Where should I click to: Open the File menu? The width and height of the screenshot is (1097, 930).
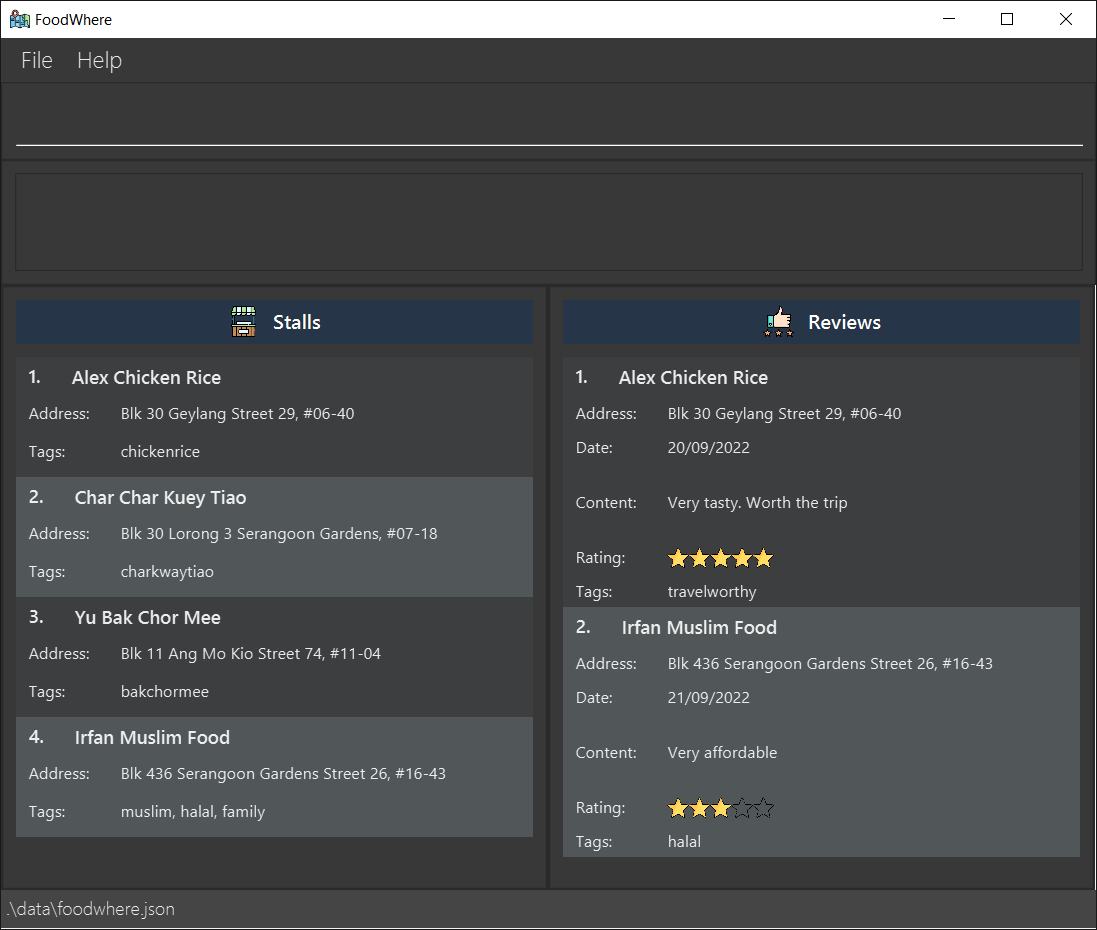(36, 60)
